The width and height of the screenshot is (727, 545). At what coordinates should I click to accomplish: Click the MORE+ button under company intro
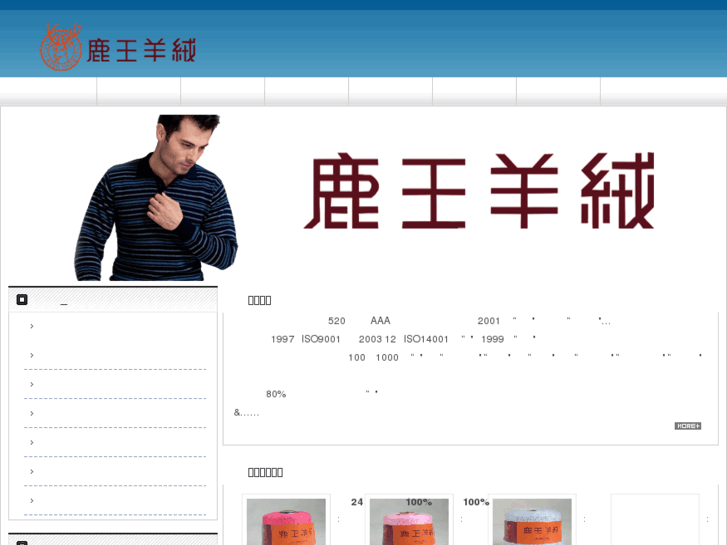pos(688,426)
